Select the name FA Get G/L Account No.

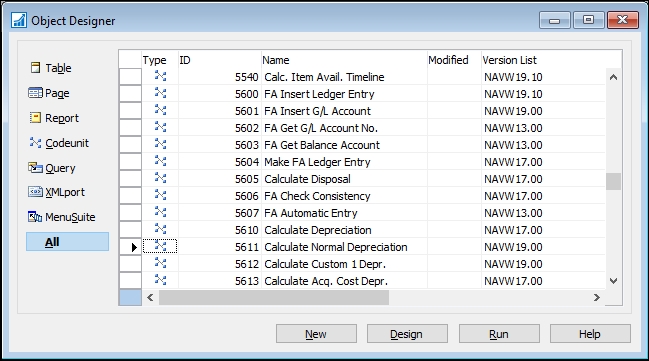[321, 128]
